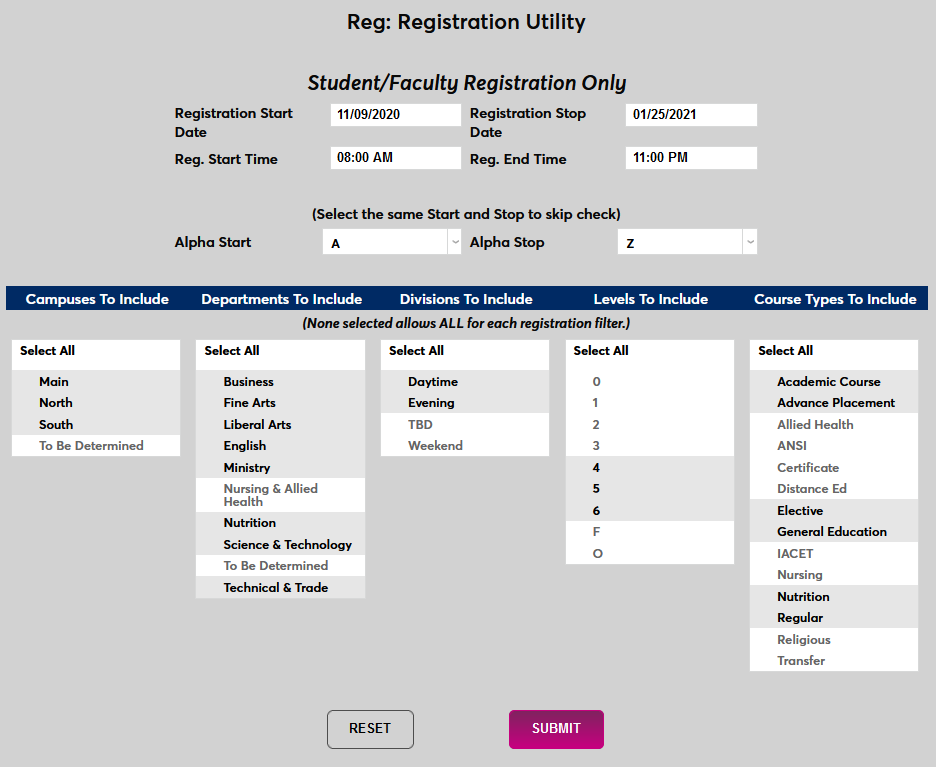Select All campuses in the Campuses list
This screenshot has height=767, width=936.
(44, 352)
